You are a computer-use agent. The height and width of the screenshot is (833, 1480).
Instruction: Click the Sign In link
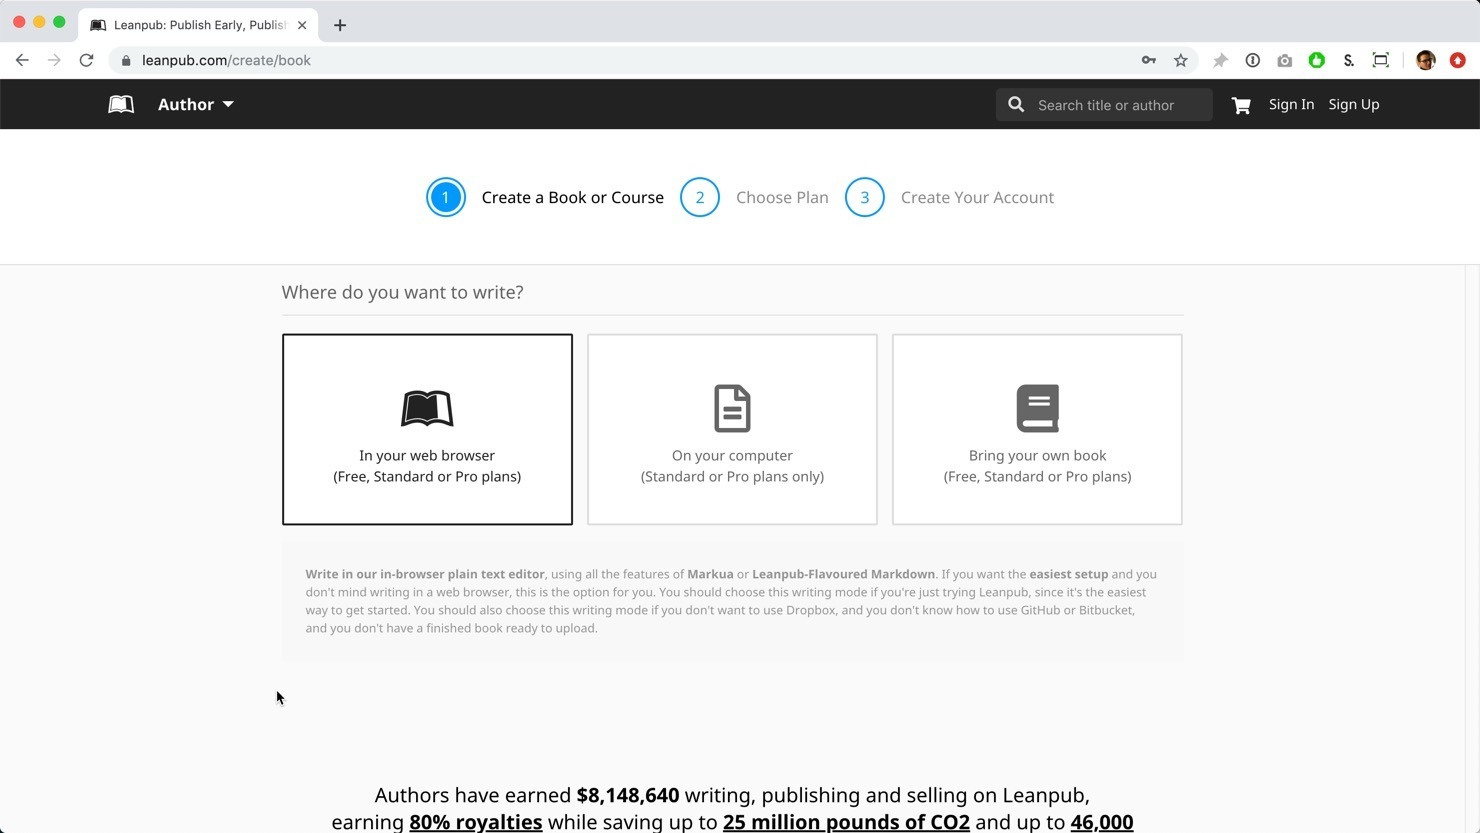point(1291,105)
